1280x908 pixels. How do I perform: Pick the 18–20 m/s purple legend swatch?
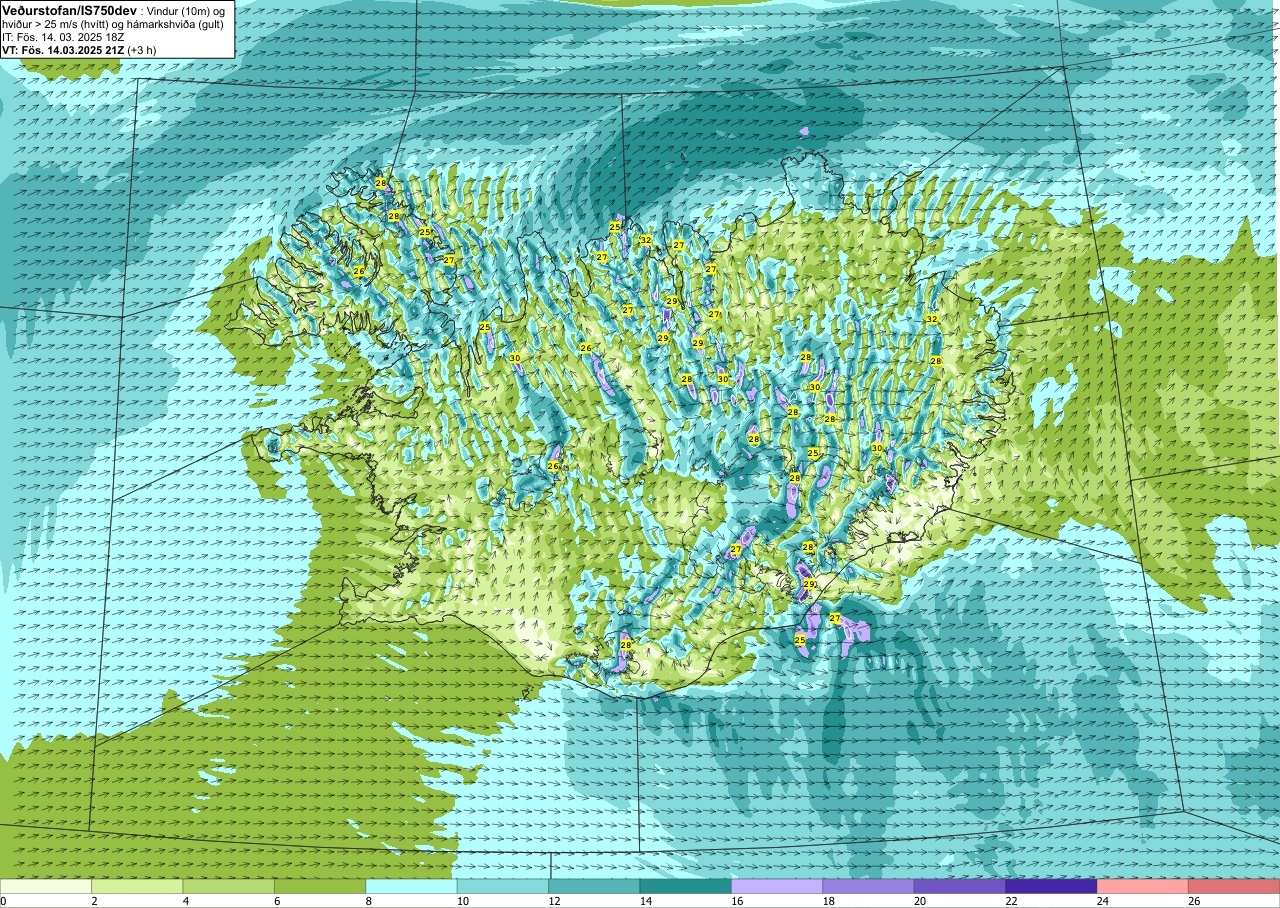tap(868, 886)
